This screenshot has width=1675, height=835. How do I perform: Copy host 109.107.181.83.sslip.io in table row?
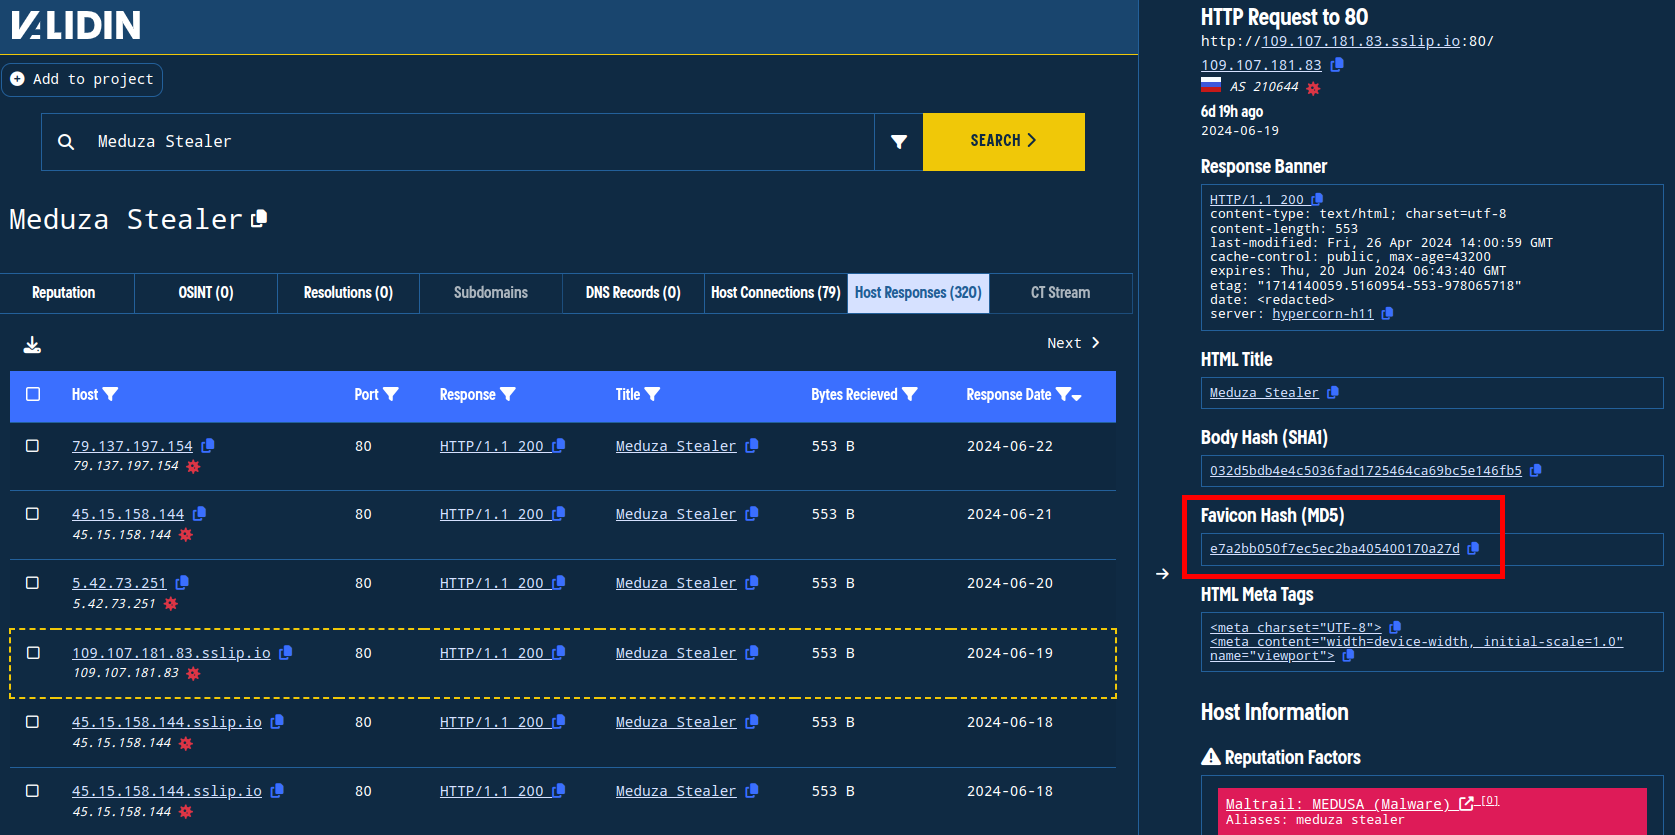pos(286,653)
